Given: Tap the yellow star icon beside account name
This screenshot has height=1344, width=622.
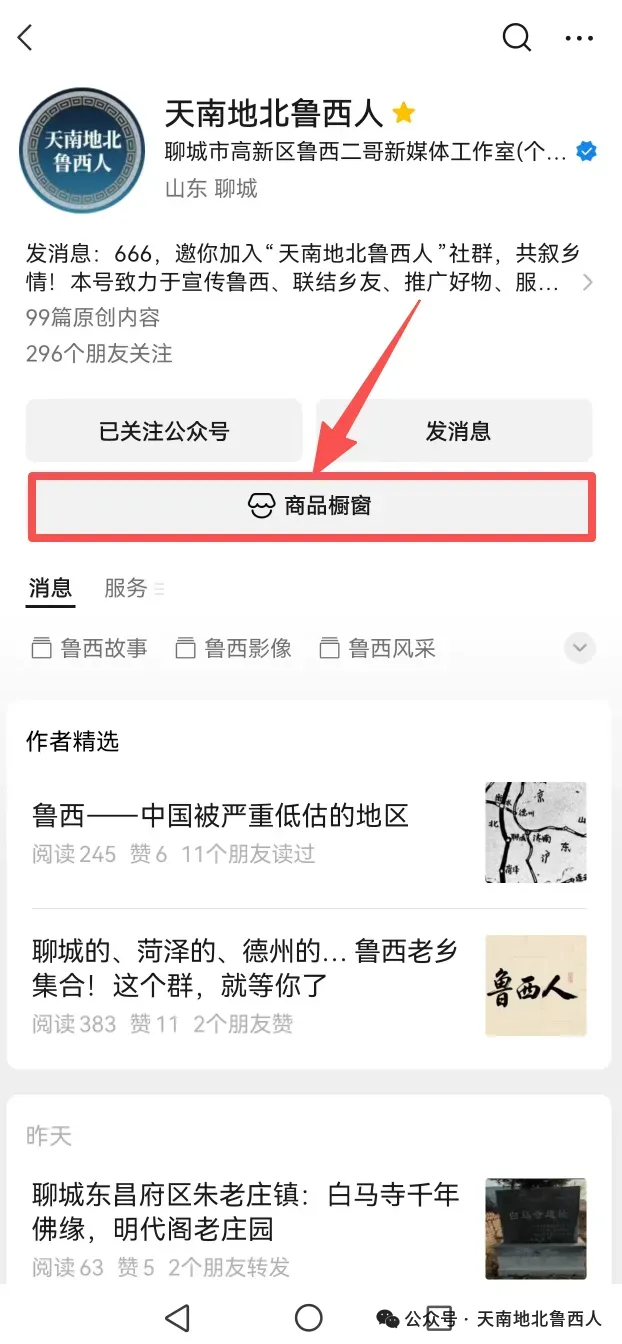Looking at the screenshot, I should tap(404, 113).
